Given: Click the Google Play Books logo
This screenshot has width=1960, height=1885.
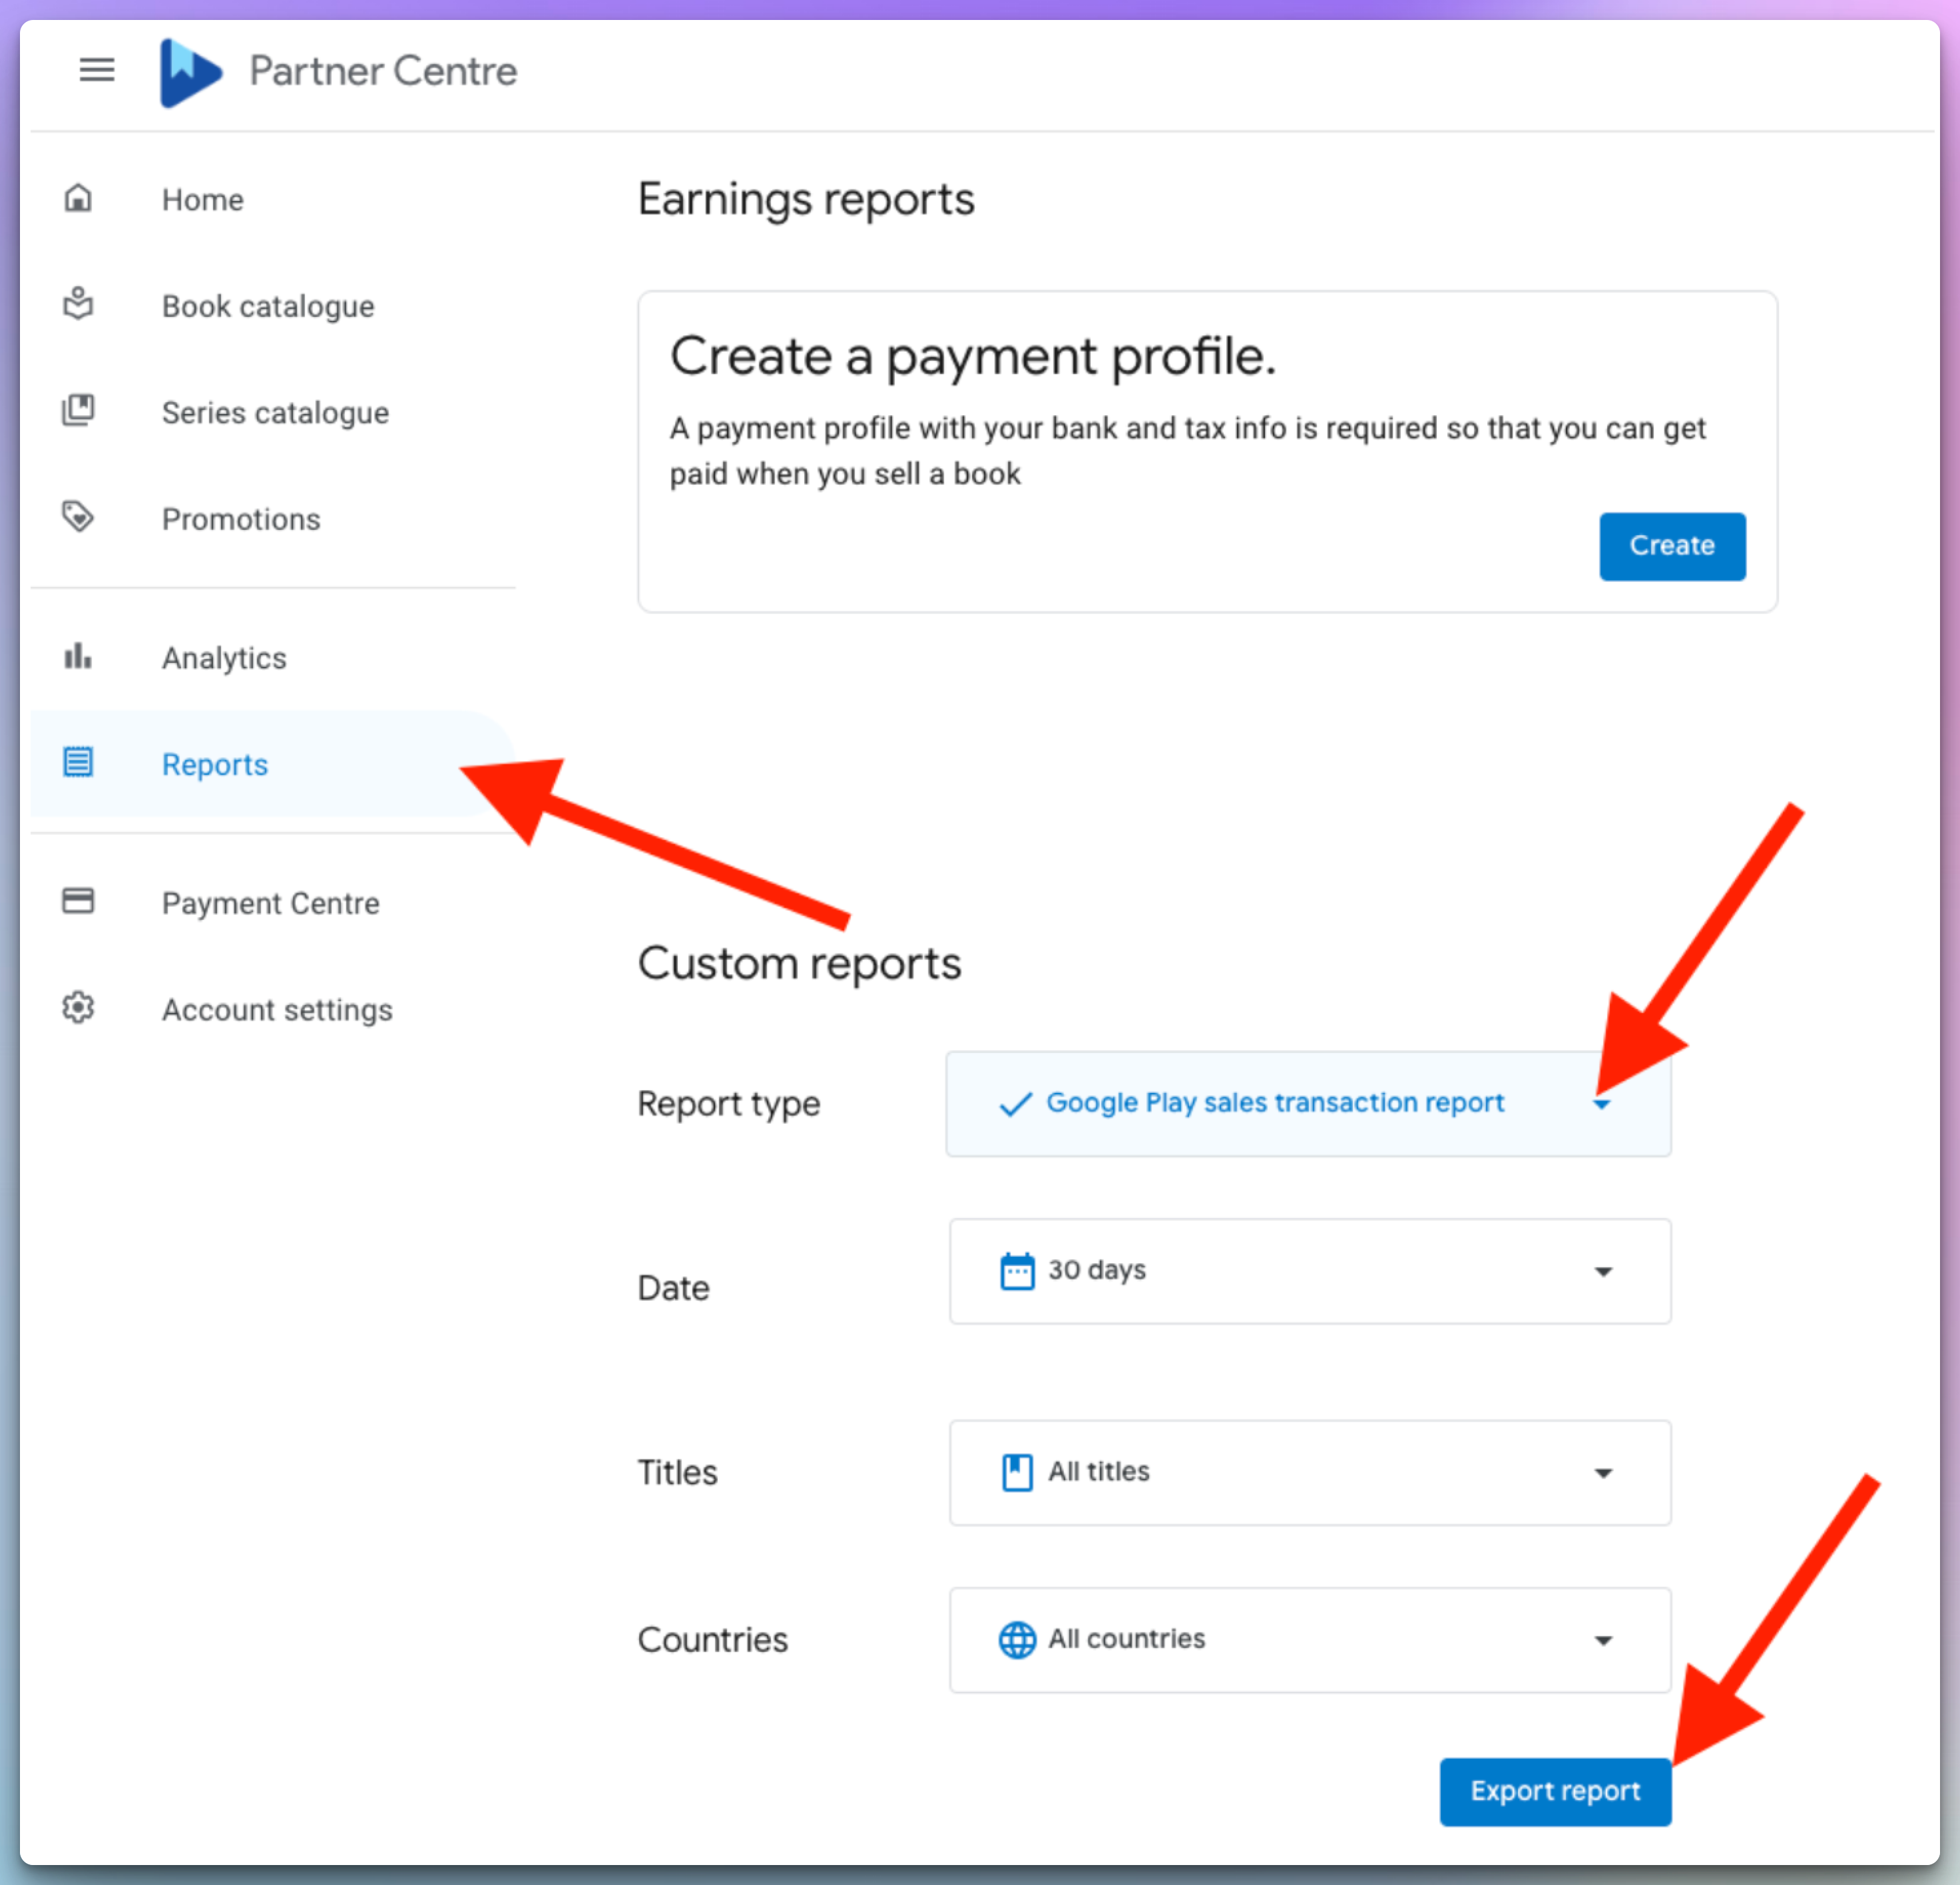Looking at the screenshot, I should [190, 72].
